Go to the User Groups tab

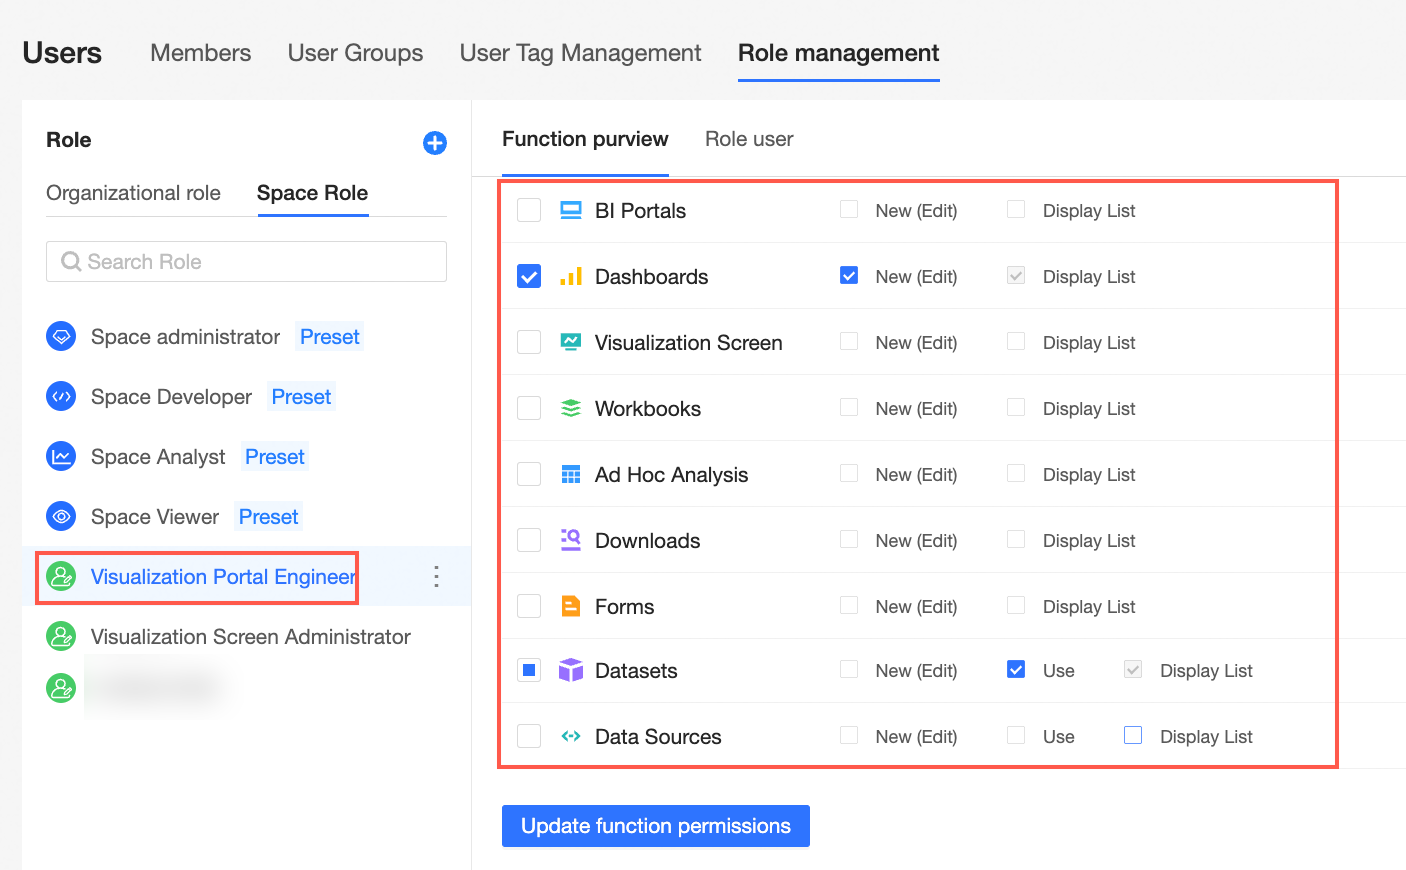[355, 53]
